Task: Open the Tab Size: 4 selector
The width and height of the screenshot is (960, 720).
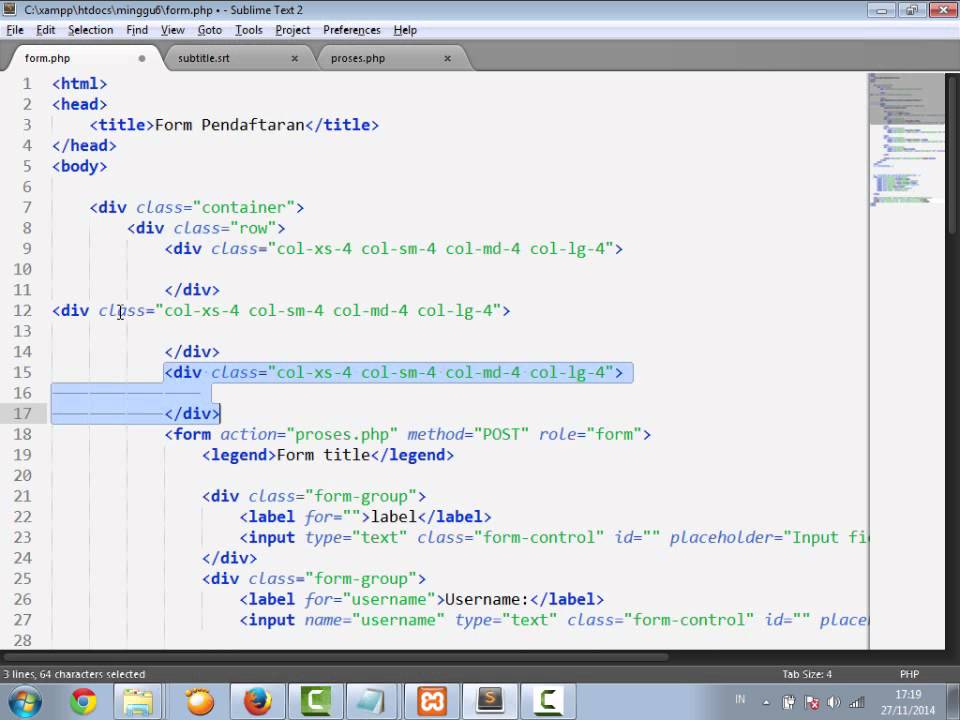Action: click(807, 674)
